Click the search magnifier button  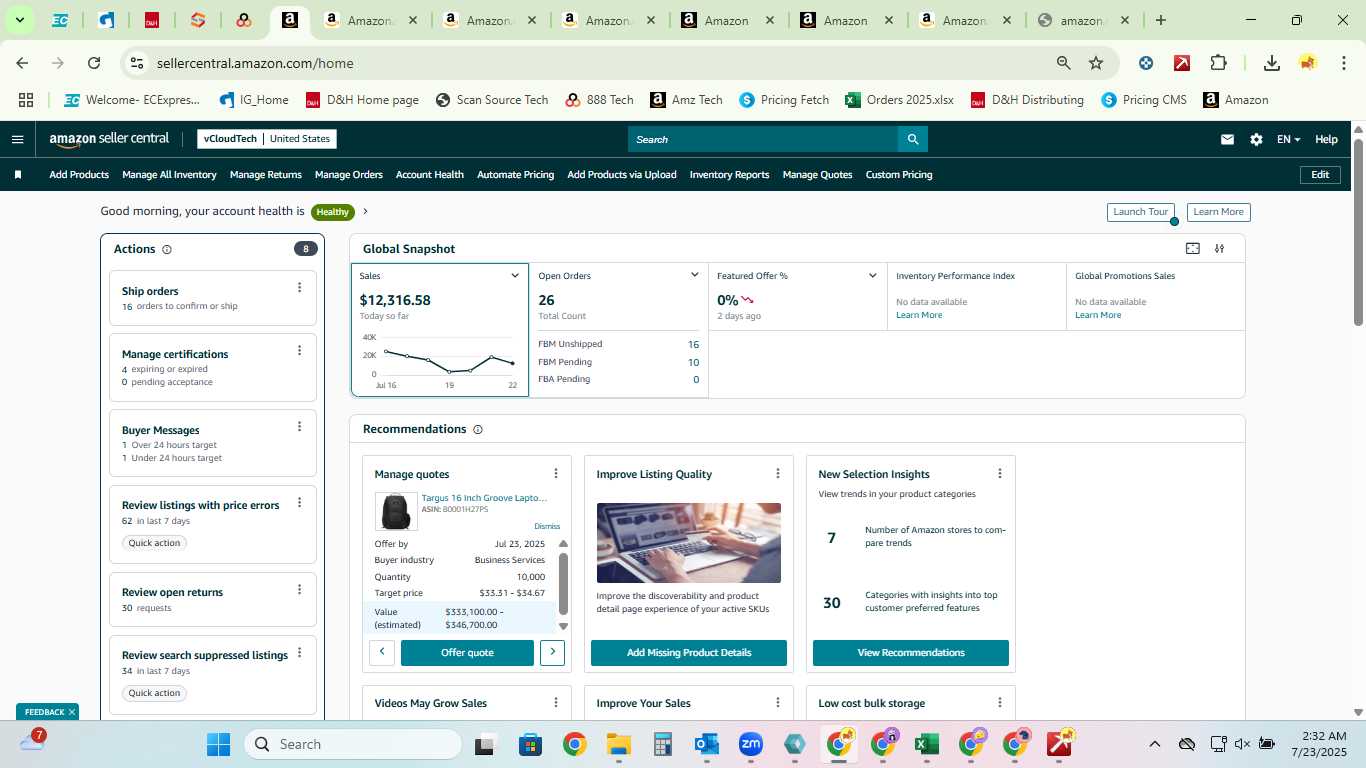[912, 139]
